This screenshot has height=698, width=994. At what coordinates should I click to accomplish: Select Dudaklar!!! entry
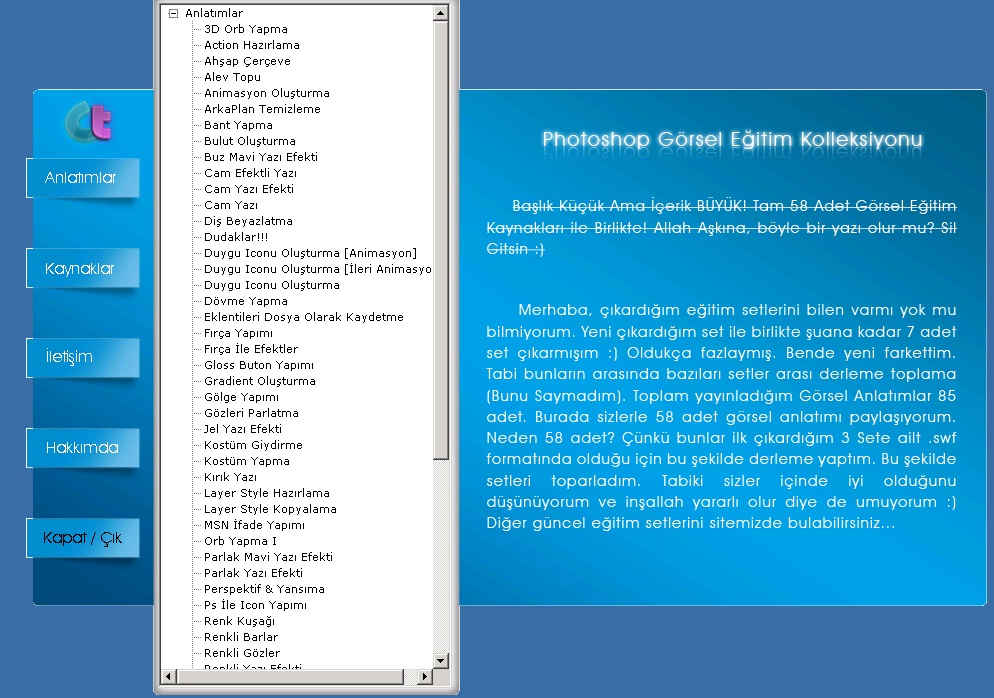tap(236, 237)
